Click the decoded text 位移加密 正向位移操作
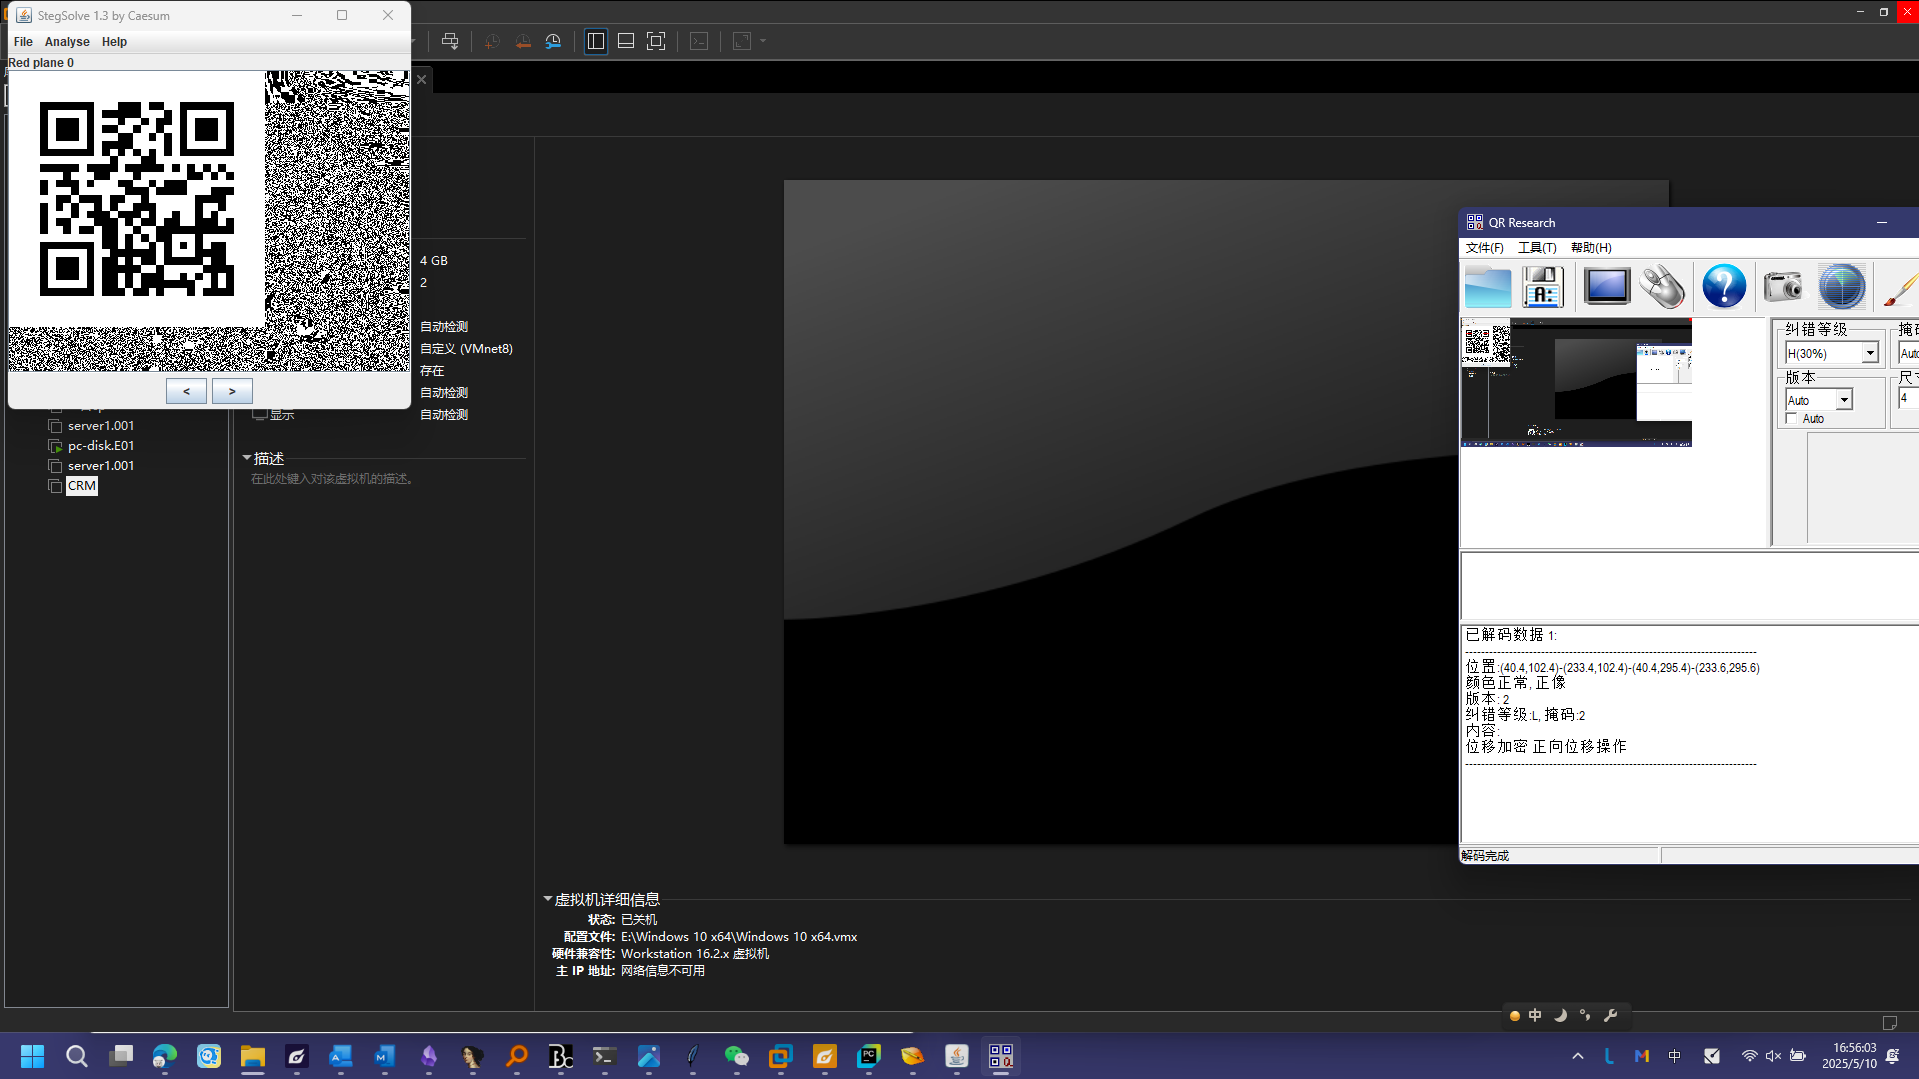 1546,746
